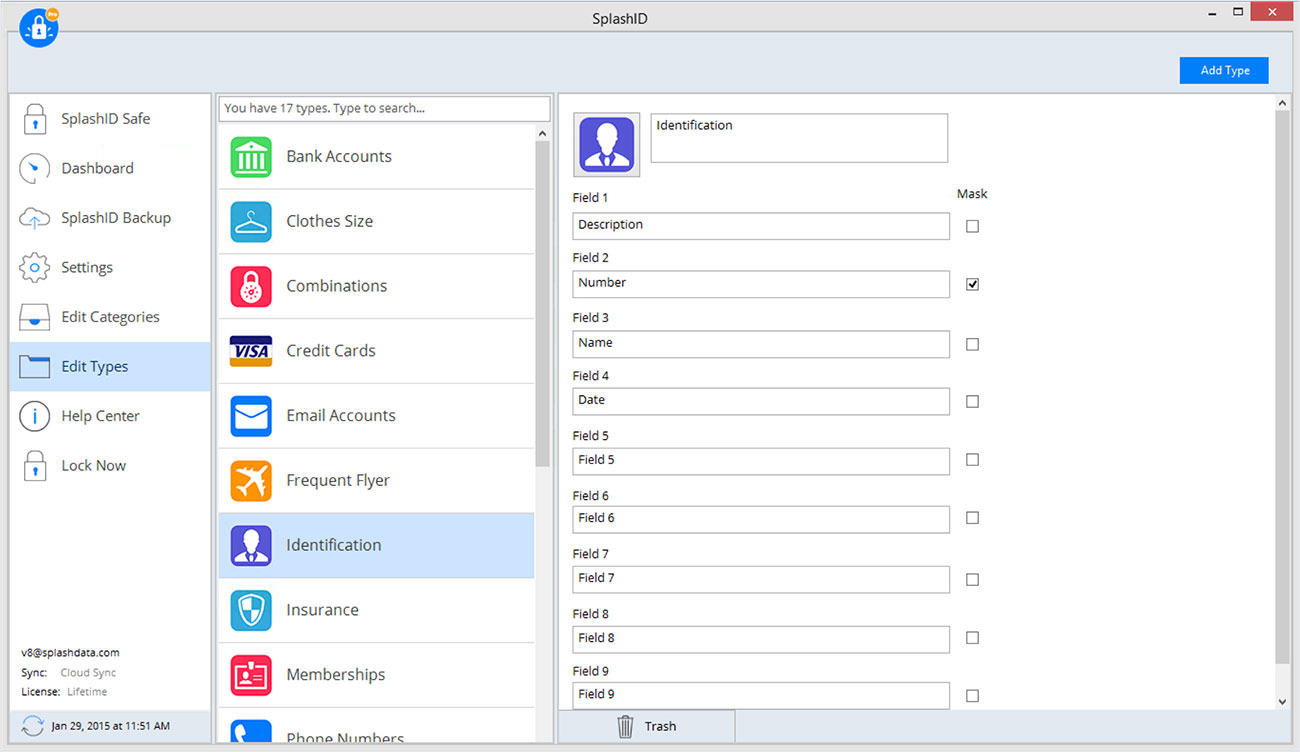The height and width of the screenshot is (752, 1300).
Task: Select the Insurance shield icon
Action: coord(251,610)
